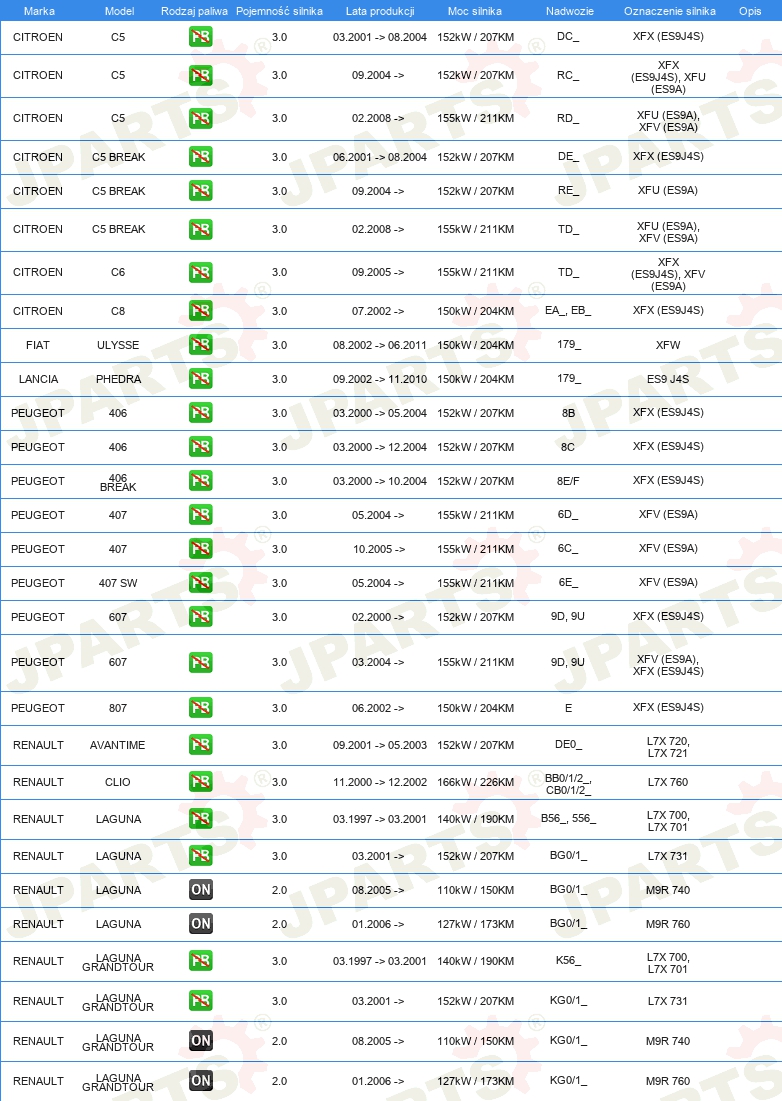Click the 11.2000 -> 12.2002 production years cell
This screenshot has width=782, height=1101.
[x=380, y=782]
